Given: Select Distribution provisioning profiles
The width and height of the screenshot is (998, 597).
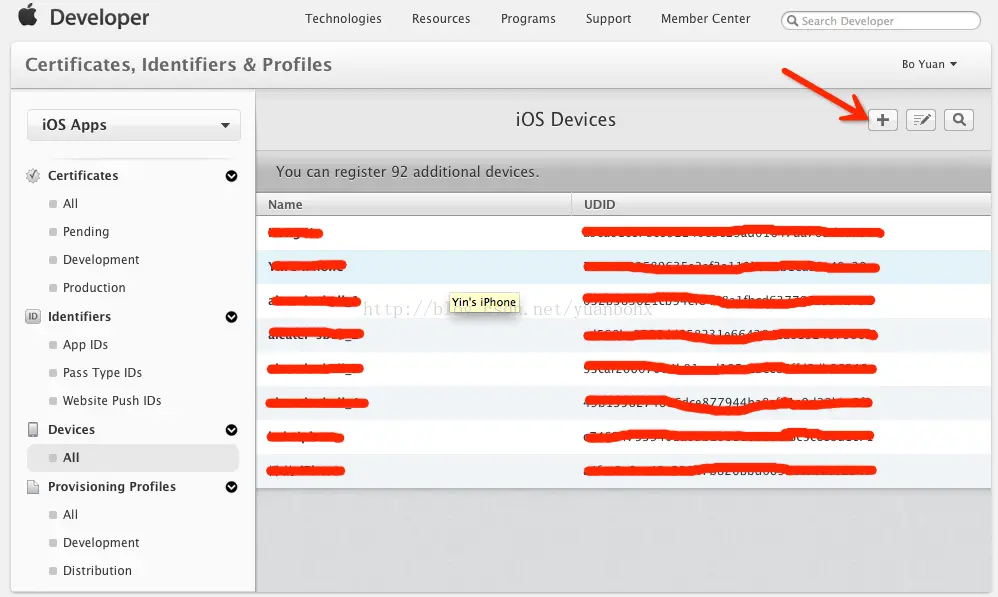Looking at the screenshot, I should 97,571.
